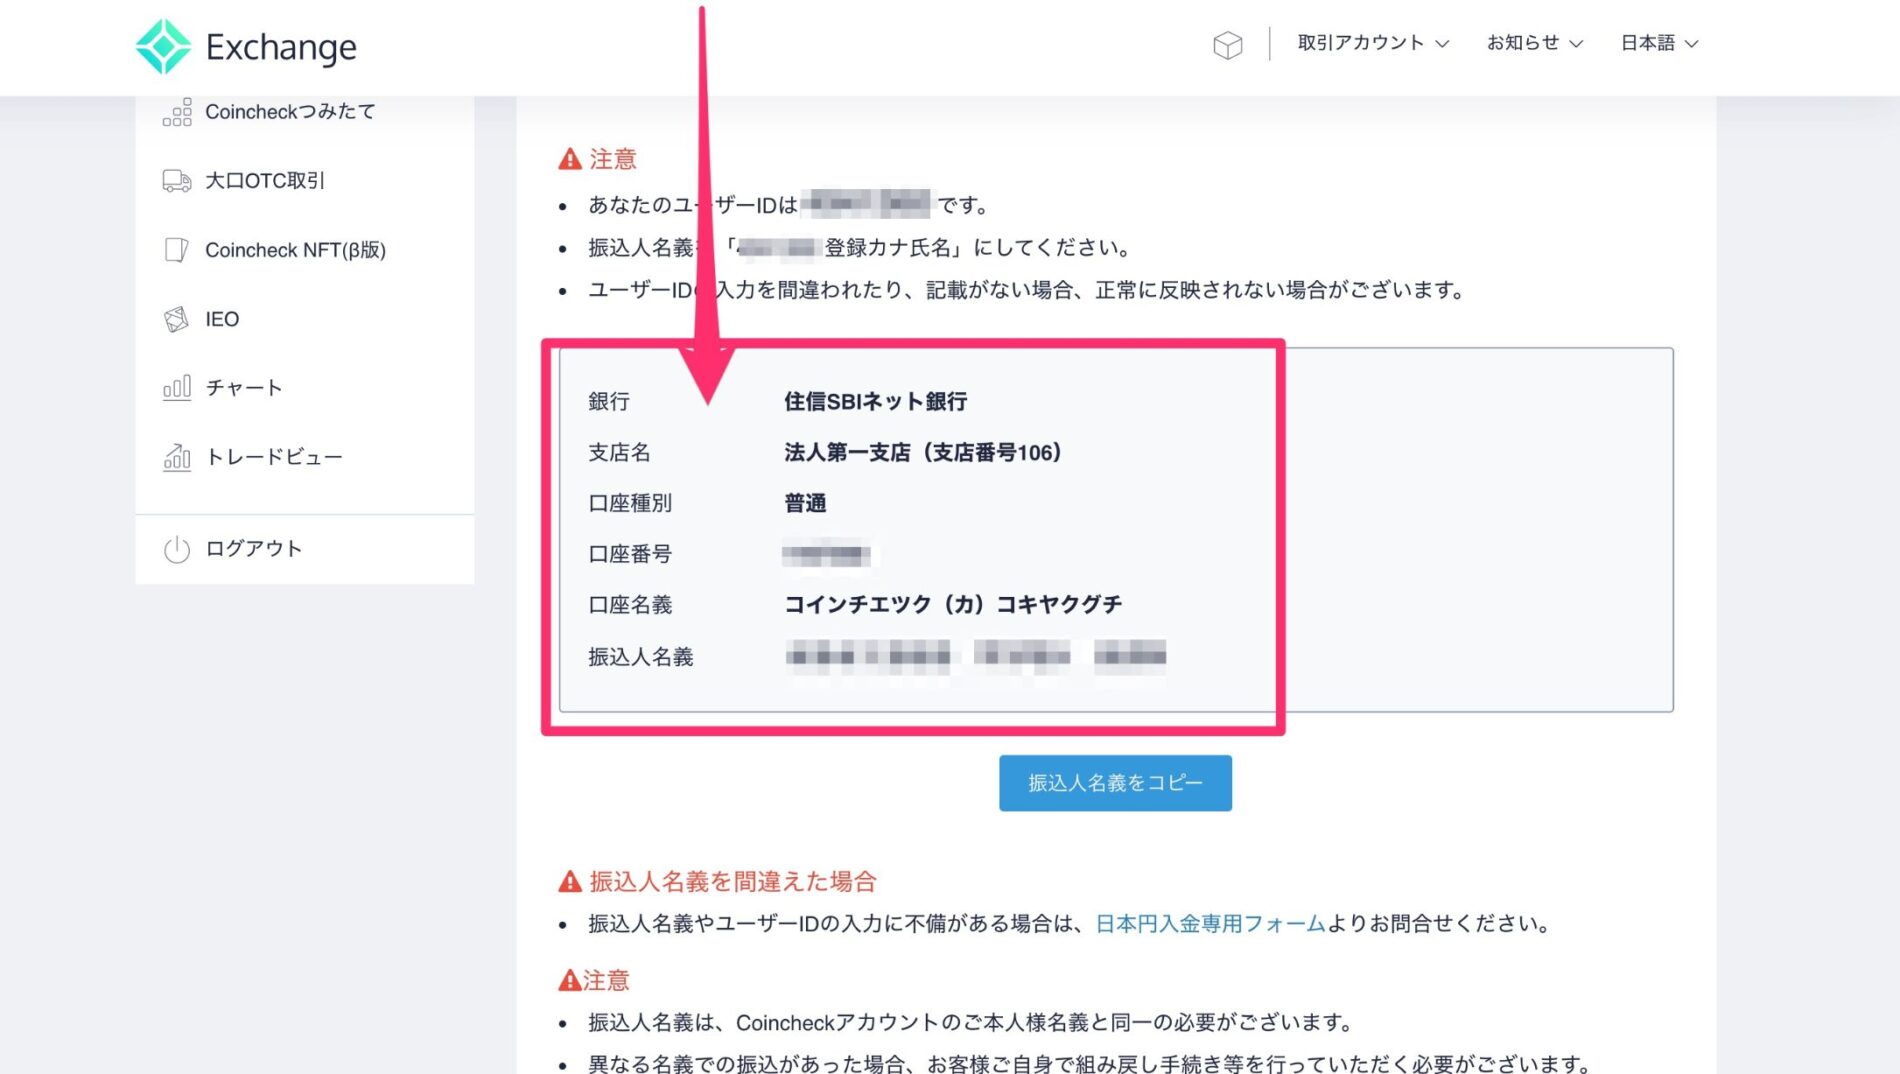Click the 口座種別 row label
The image size is (1900, 1074).
click(630, 503)
